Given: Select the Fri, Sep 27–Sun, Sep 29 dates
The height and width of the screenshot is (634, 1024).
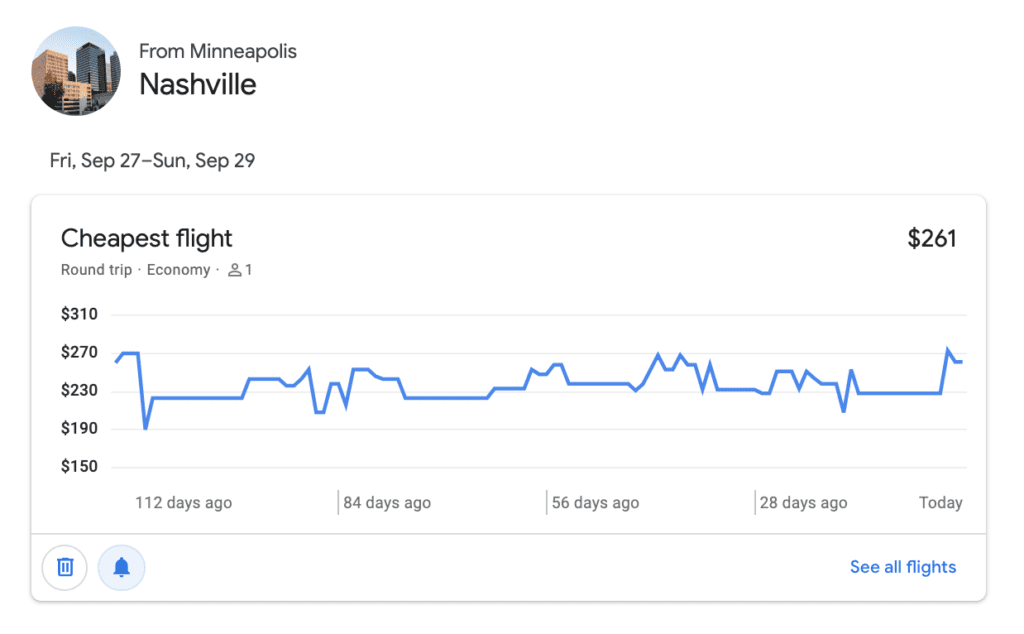Looking at the screenshot, I should point(152,160).
